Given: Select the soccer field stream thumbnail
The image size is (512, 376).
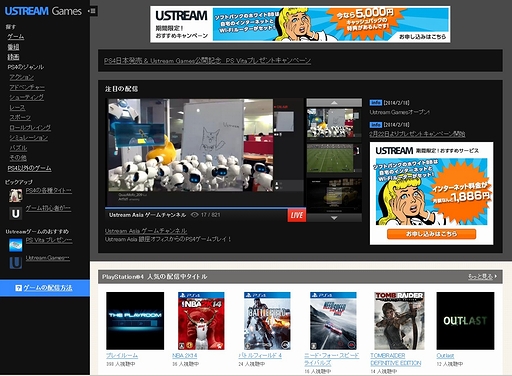Looking at the screenshot, I should coord(334,159).
